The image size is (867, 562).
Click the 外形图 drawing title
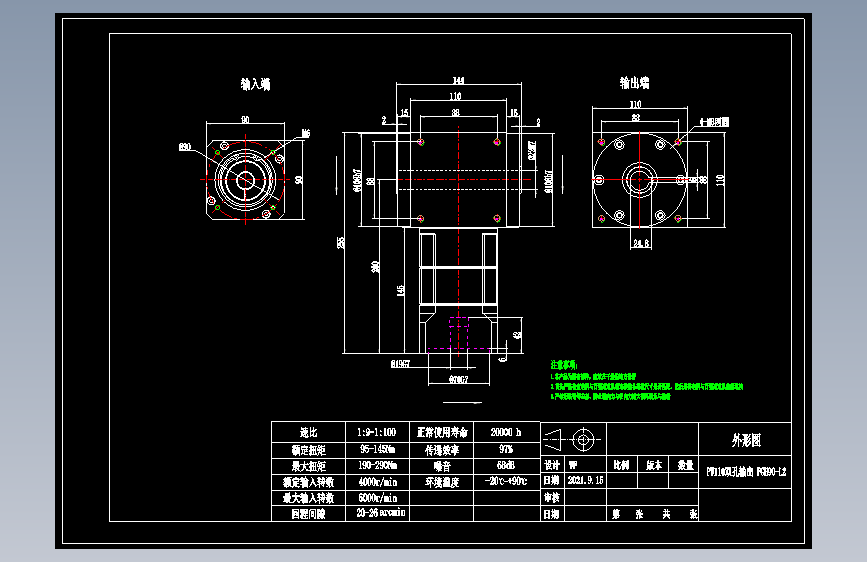(745, 440)
